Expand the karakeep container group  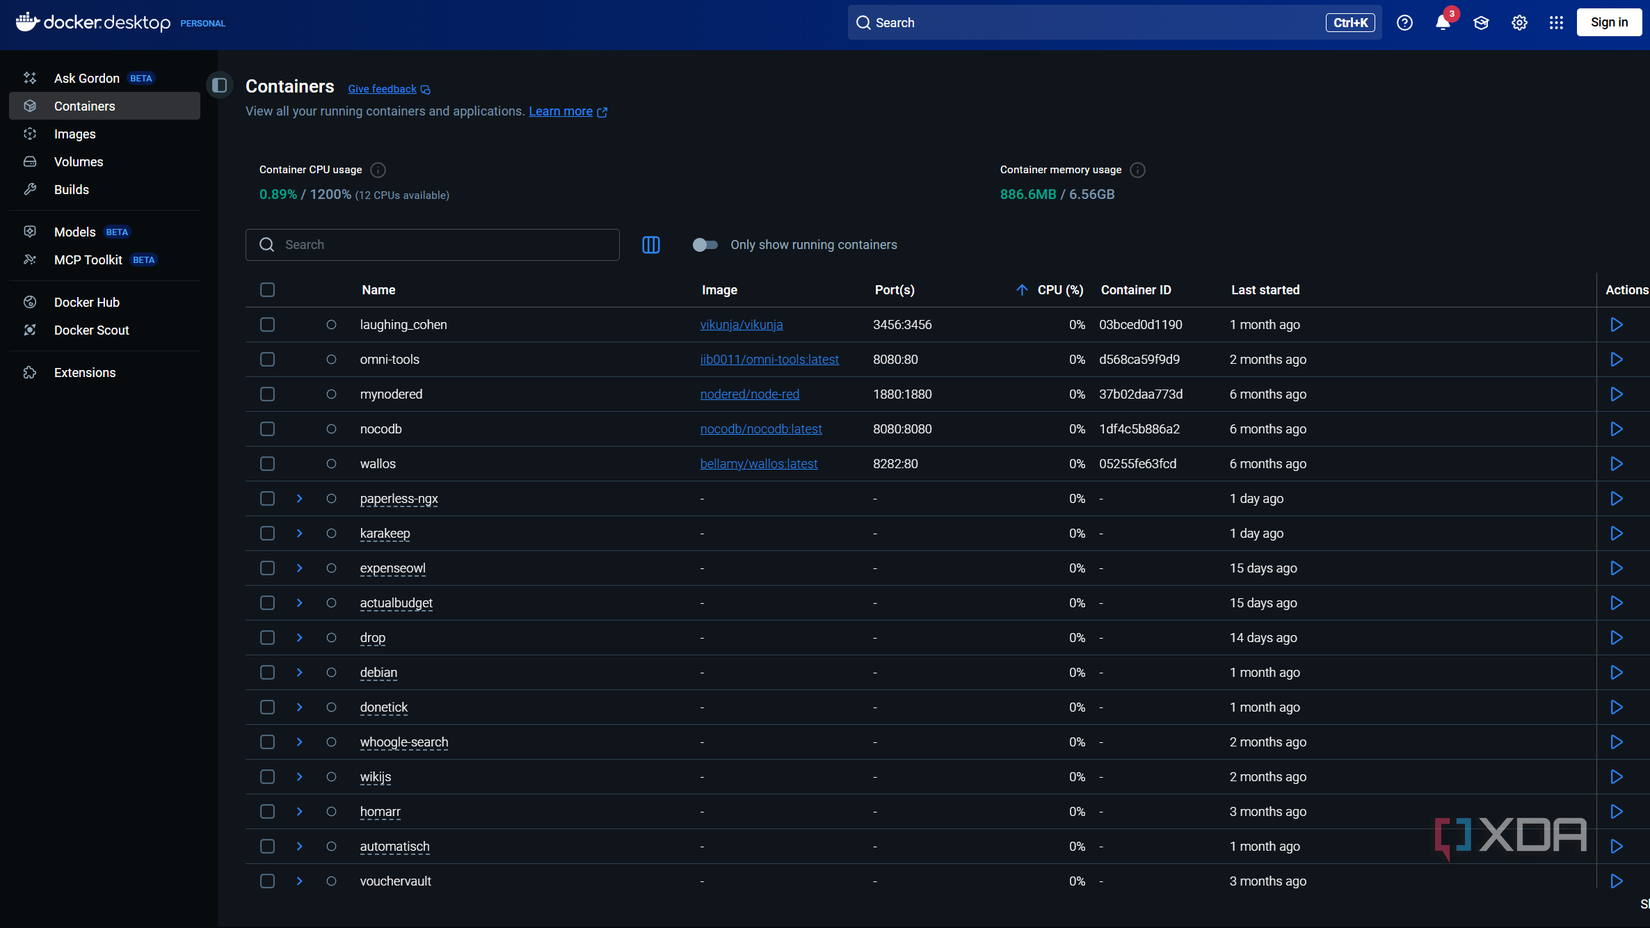[x=299, y=533]
